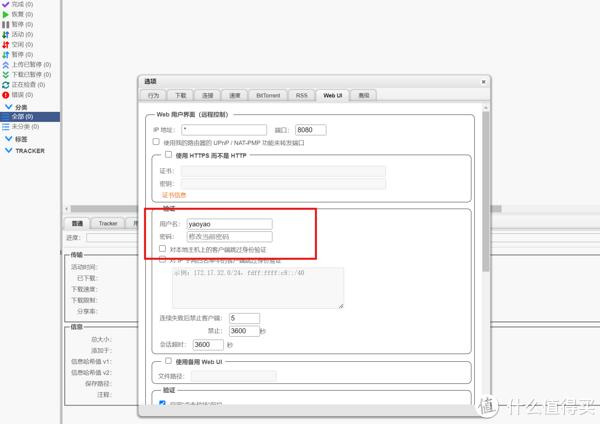Open the RSS options tab

(x=302, y=95)
